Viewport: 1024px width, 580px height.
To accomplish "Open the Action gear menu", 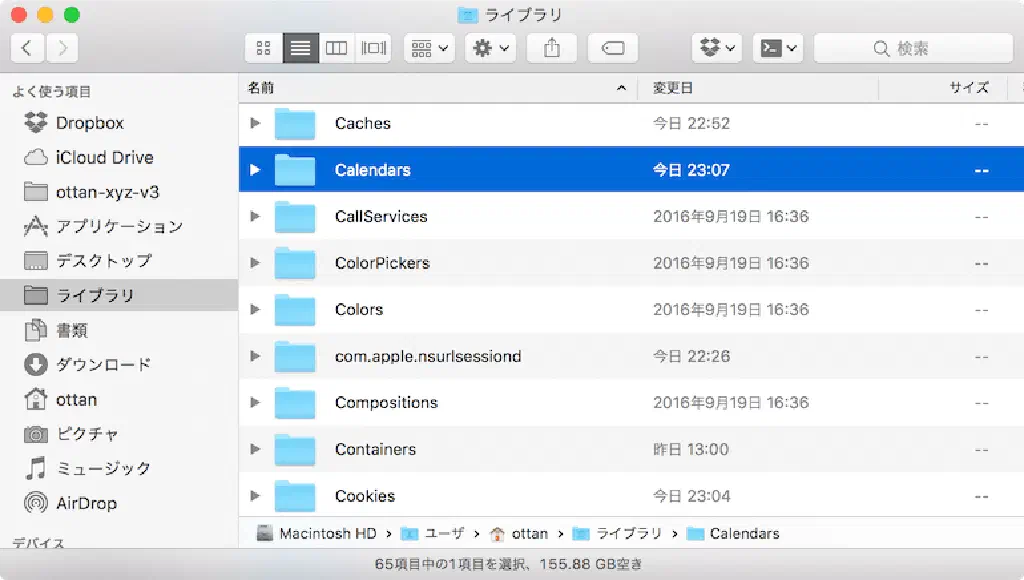I will click(x=490, y=48).
